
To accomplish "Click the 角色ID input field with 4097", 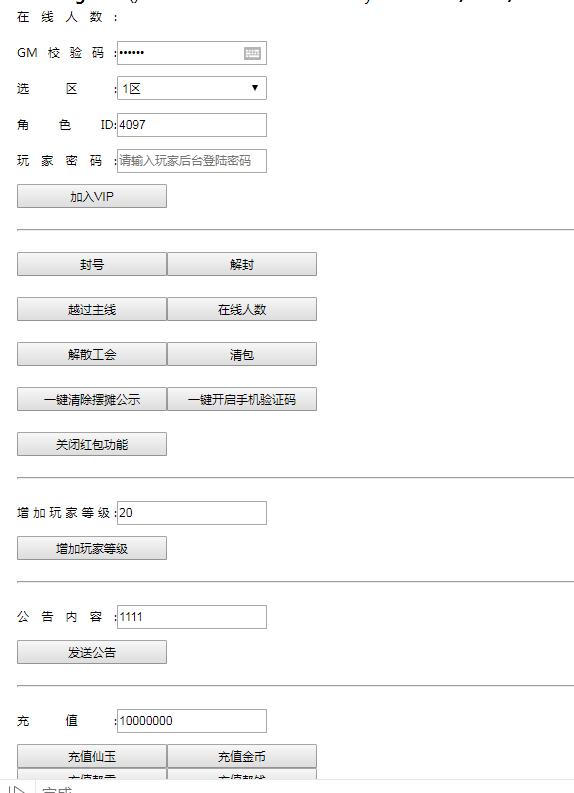I will (192, 125).
